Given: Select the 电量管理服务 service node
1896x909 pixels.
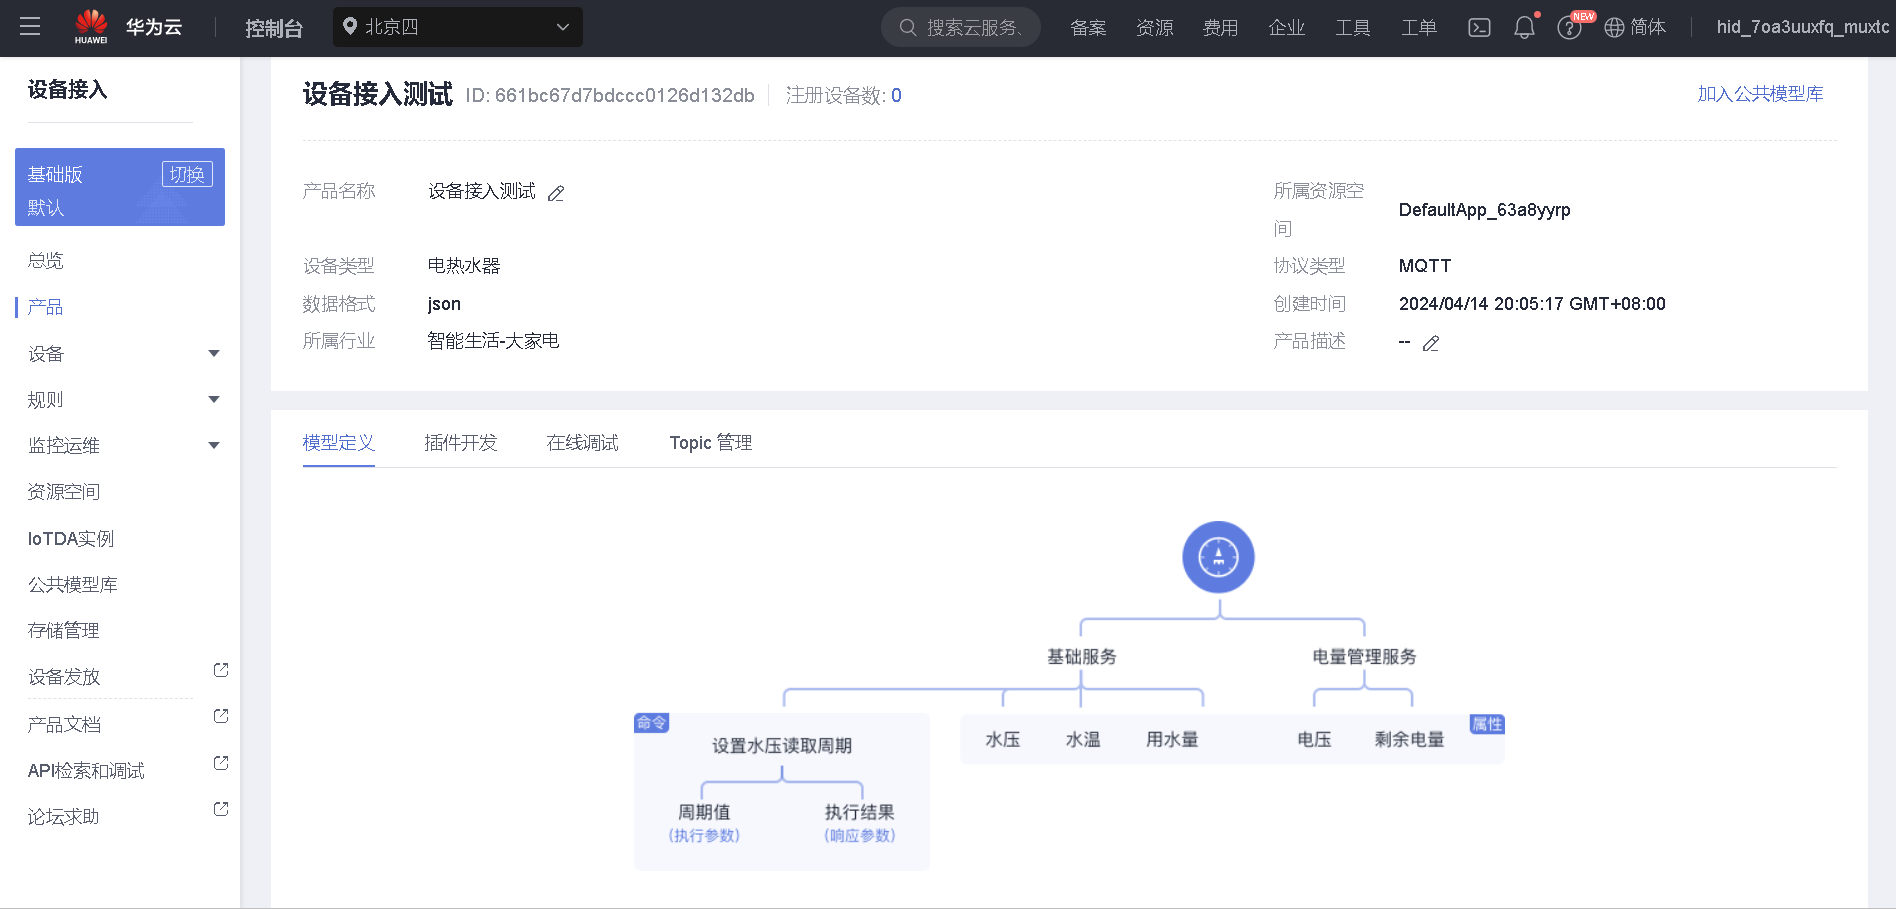Looking at the screenshot, I should [1364, 656].
